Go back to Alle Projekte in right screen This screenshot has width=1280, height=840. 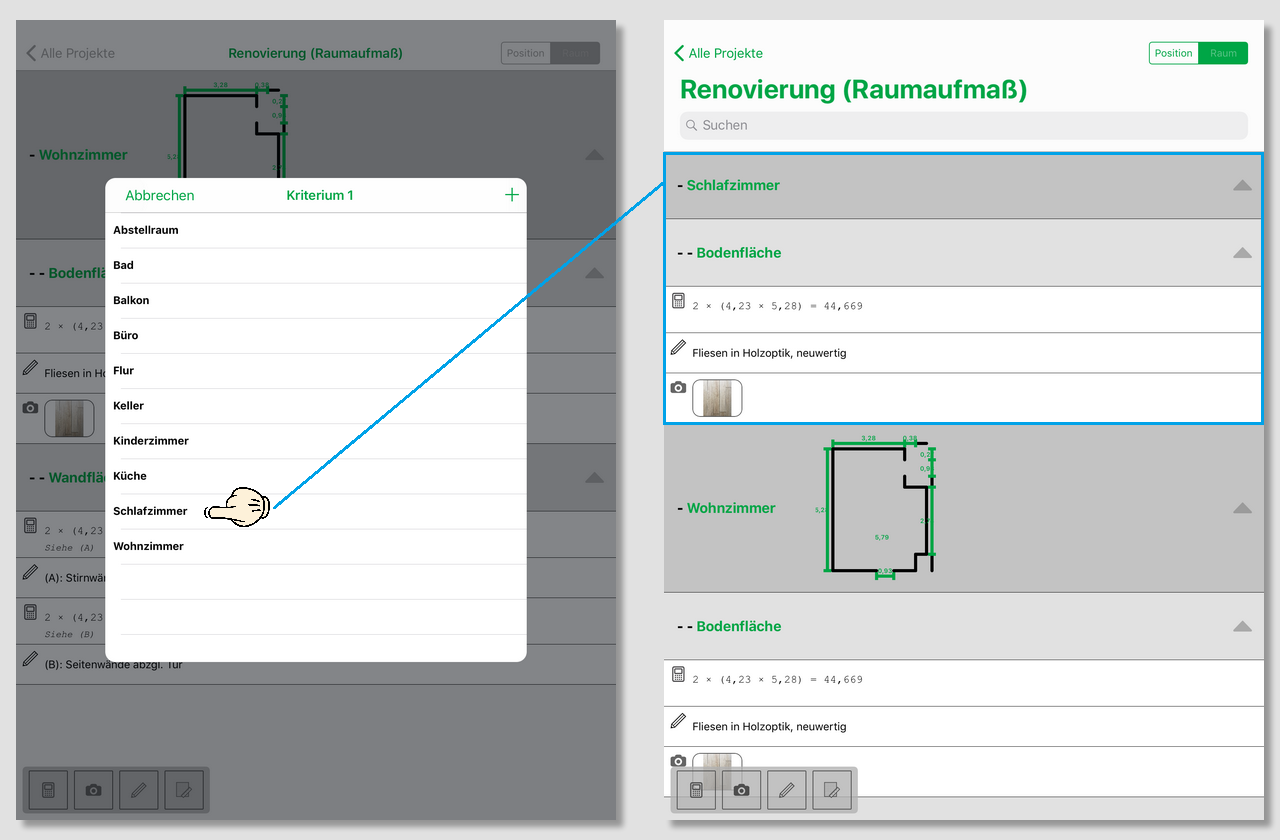coord(719,53)
